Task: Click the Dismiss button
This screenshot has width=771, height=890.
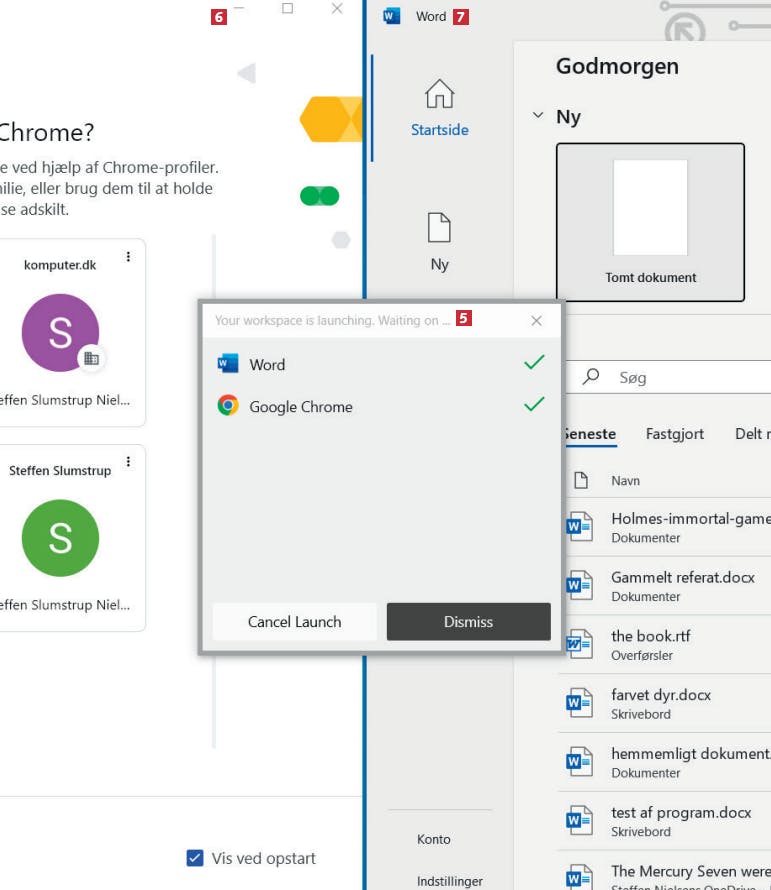Action: pyautogui.click(x=468, y=622)
